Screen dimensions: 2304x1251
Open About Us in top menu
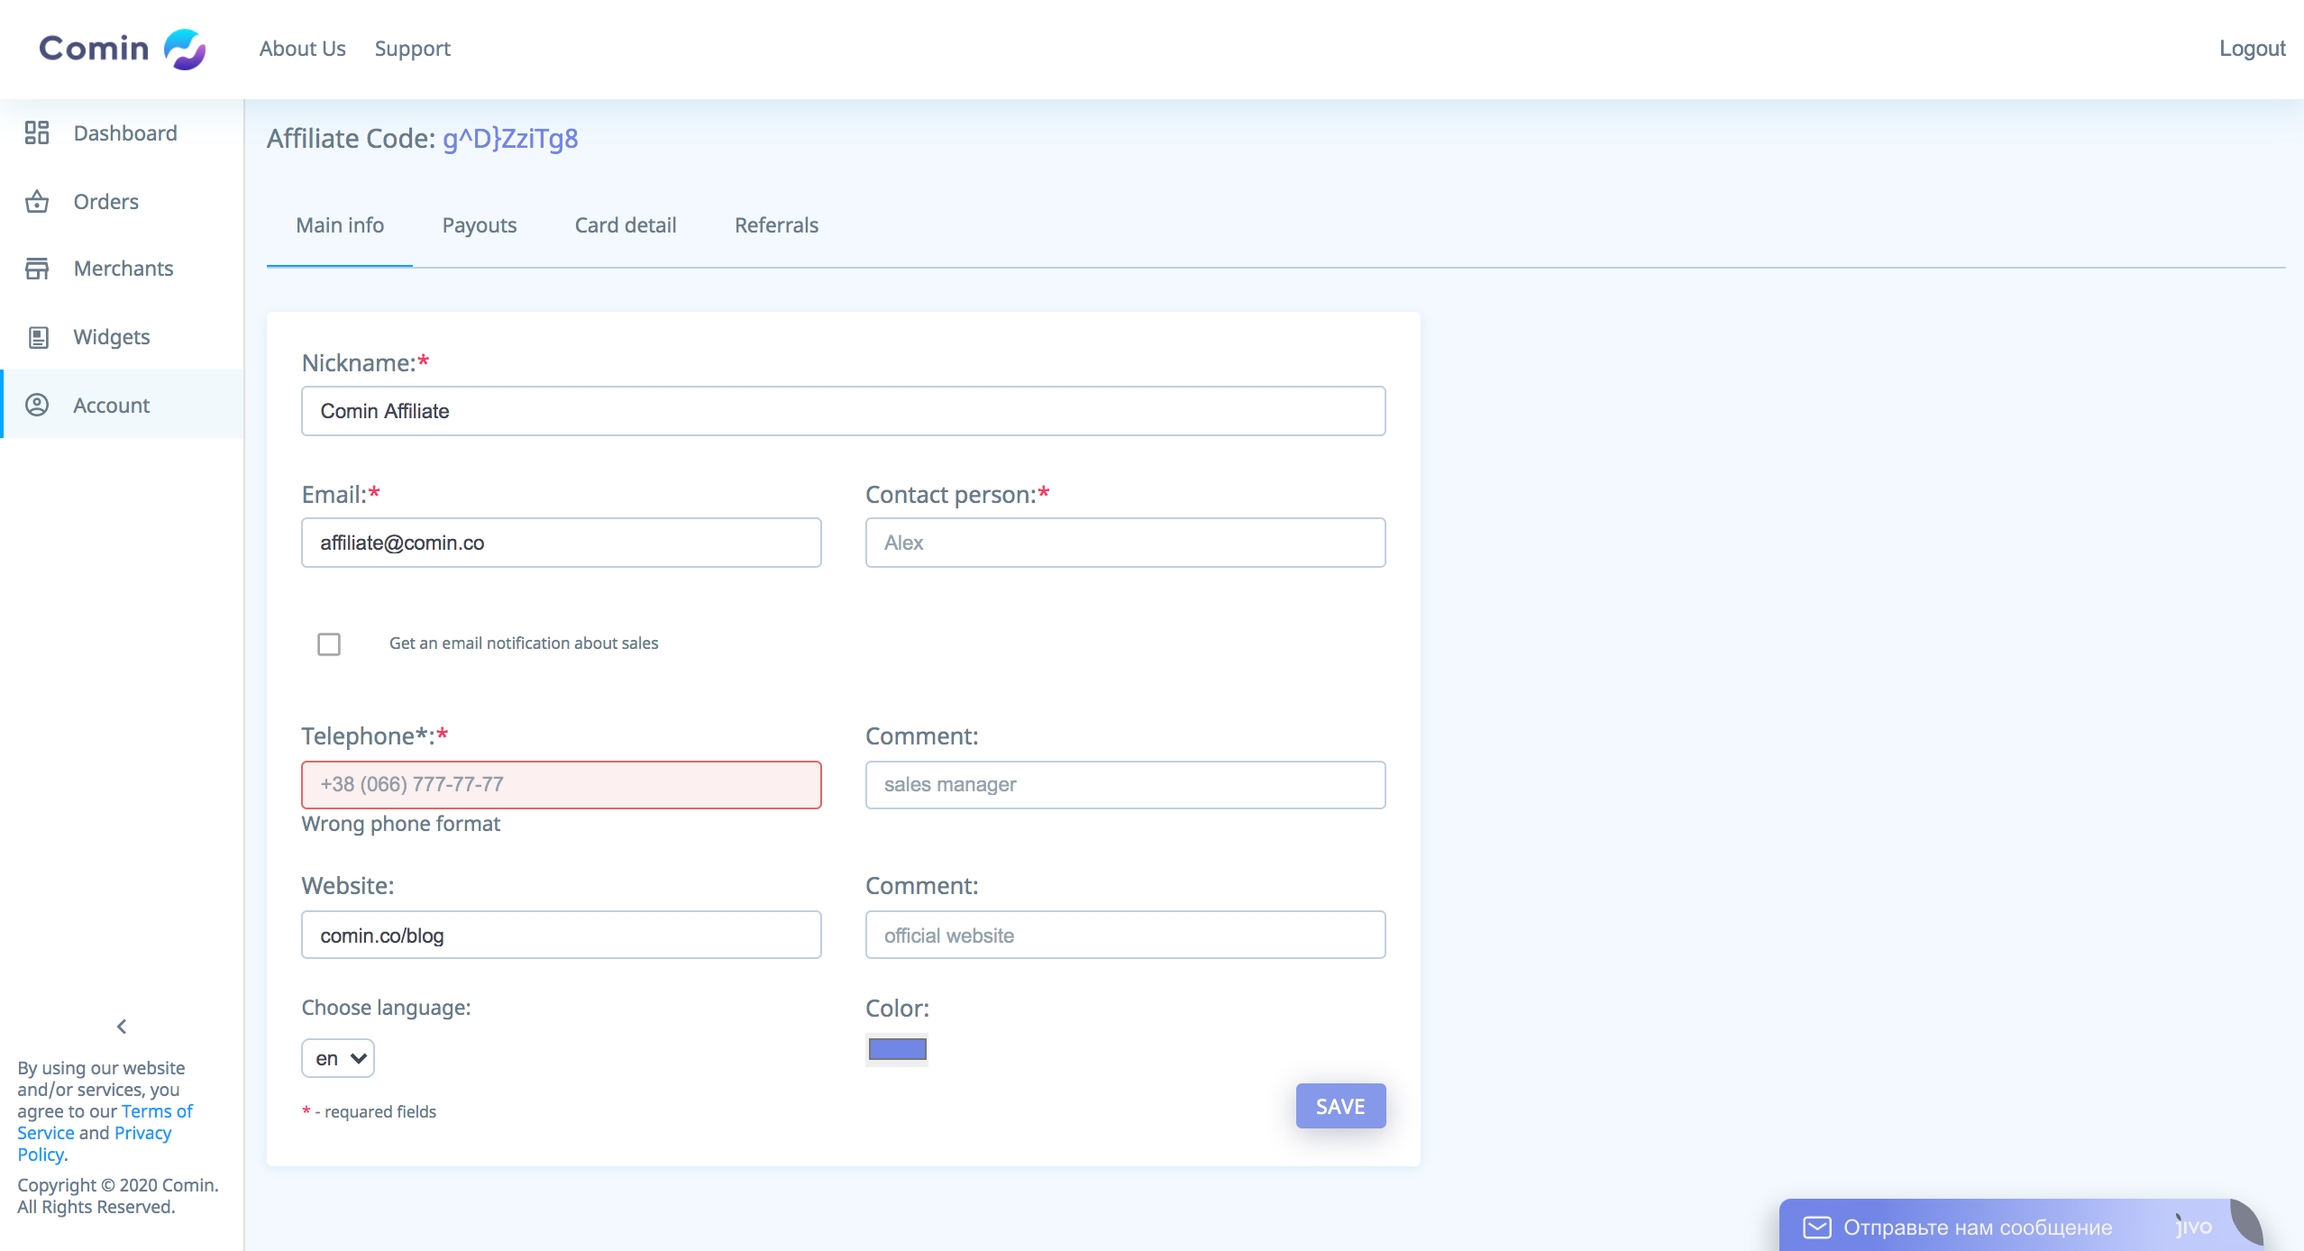[x=302, y=48]
